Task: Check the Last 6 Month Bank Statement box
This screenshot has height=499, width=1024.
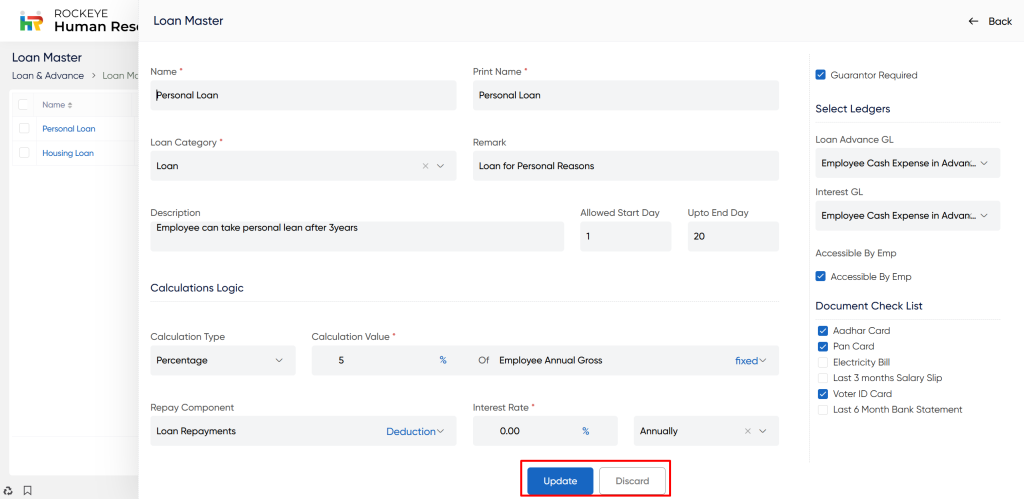Action: coord(822,410)
